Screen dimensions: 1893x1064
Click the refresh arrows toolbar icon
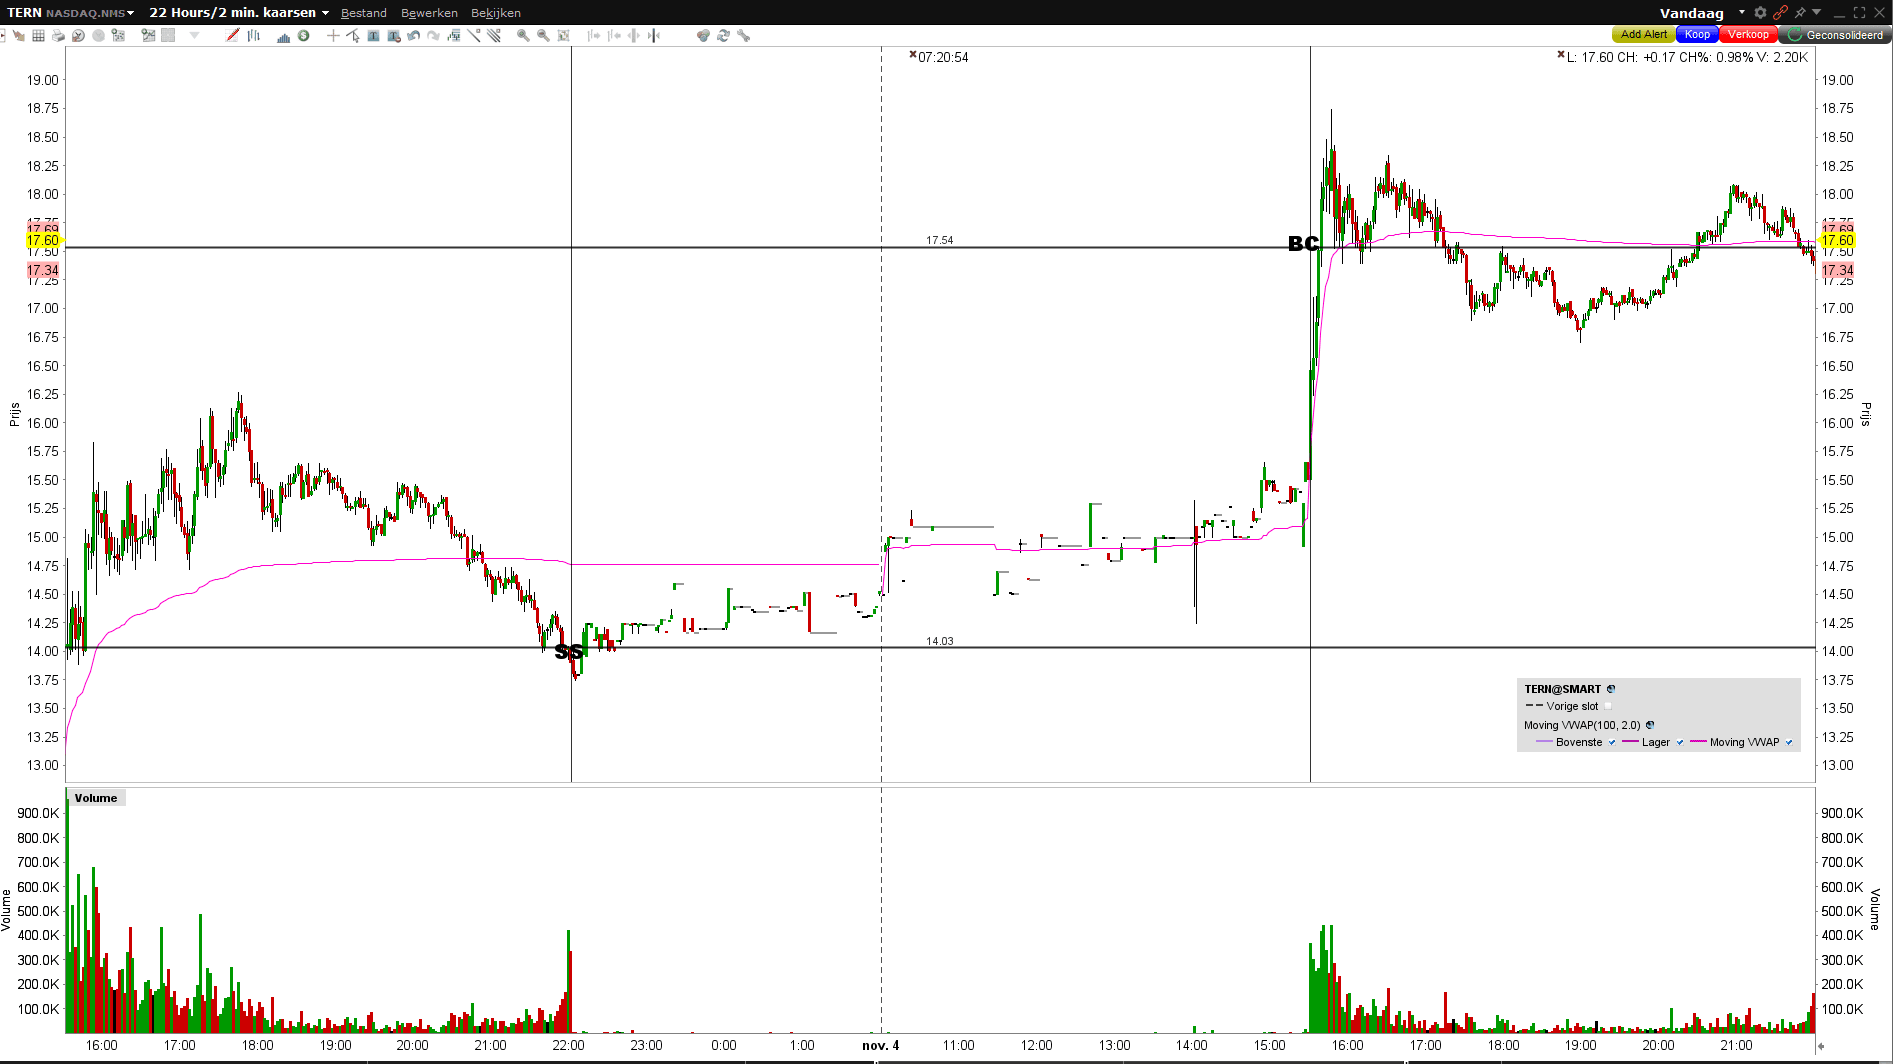[x=724, y=36]
